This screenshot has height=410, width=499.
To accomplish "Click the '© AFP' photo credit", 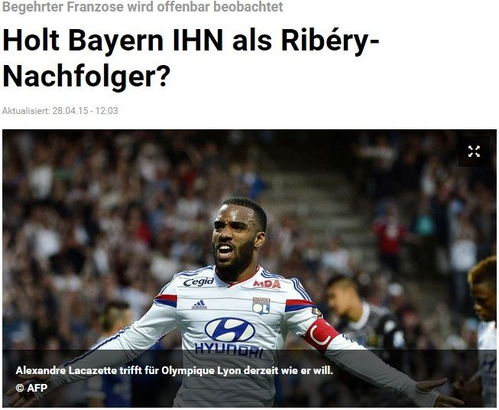I will tap(31, 388).
